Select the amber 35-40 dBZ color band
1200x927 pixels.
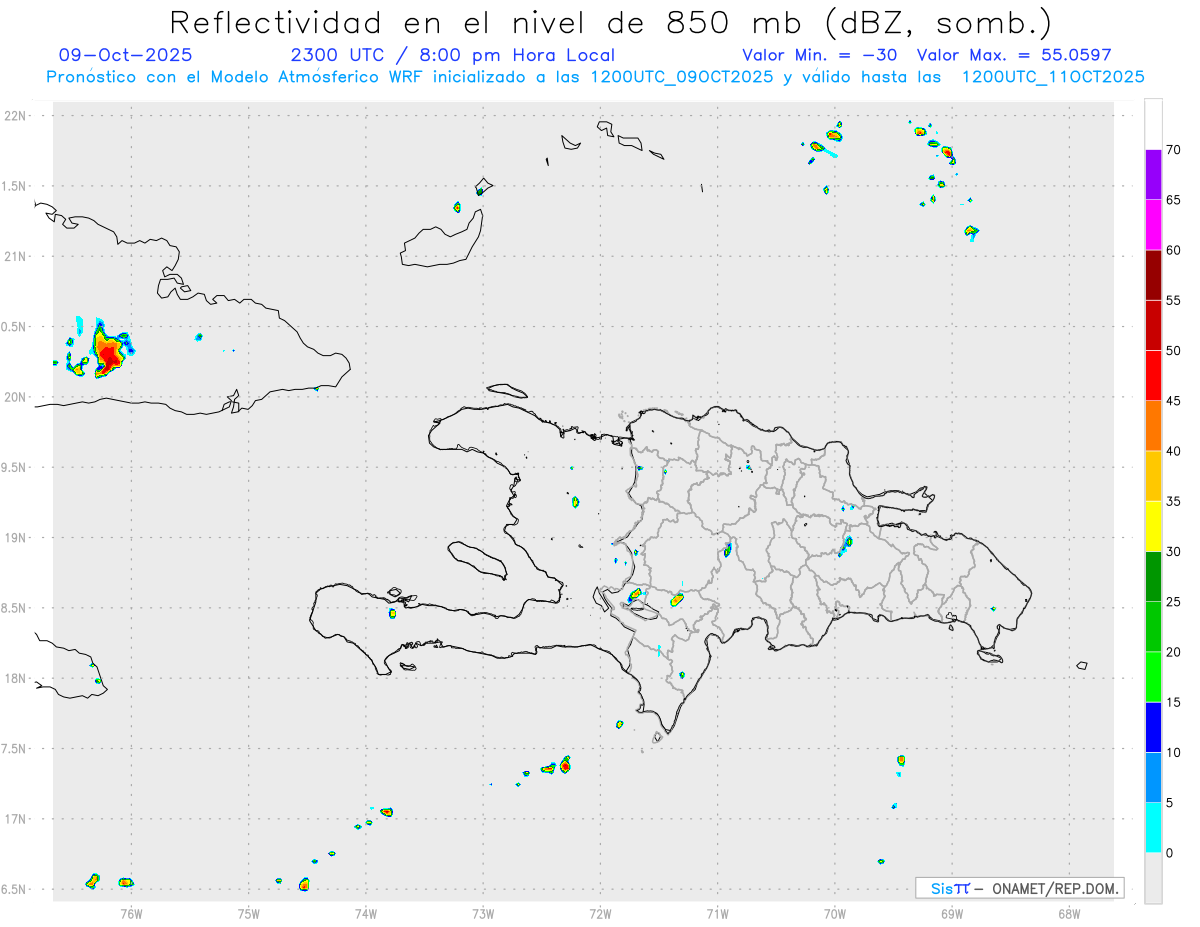[1153, 476]
